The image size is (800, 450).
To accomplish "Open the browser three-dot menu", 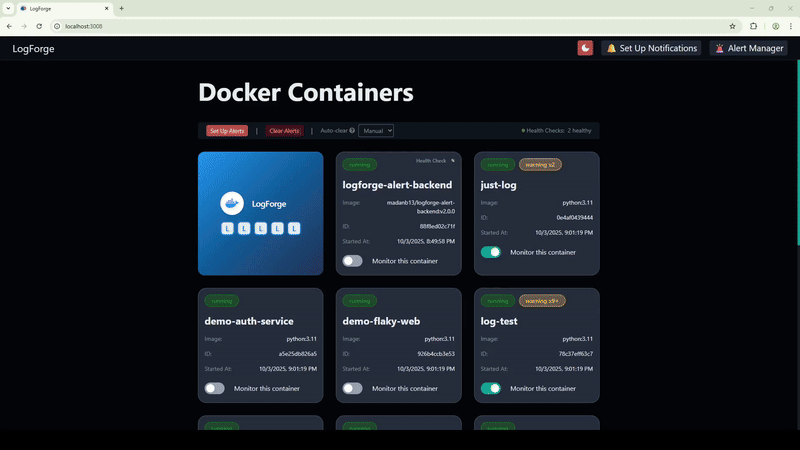I will tap(790, 26).
